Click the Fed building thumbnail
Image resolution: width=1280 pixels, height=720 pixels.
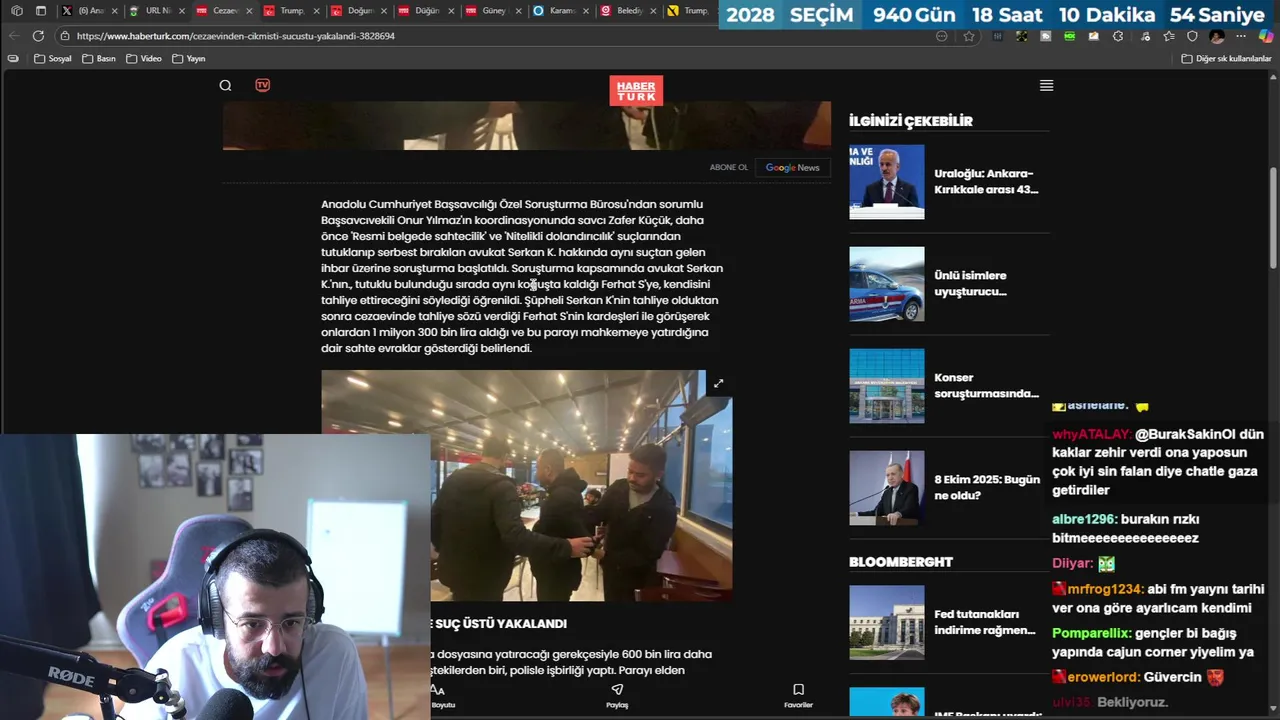[886, 623]
